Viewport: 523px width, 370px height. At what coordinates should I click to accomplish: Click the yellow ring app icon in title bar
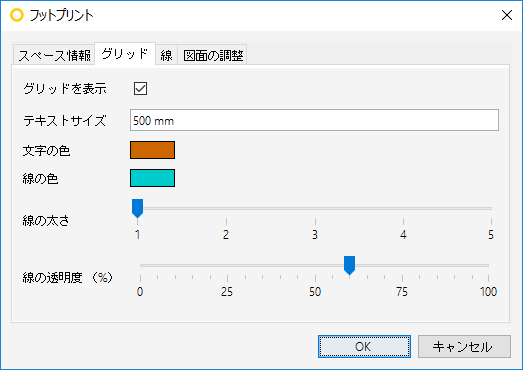point(17,15)
